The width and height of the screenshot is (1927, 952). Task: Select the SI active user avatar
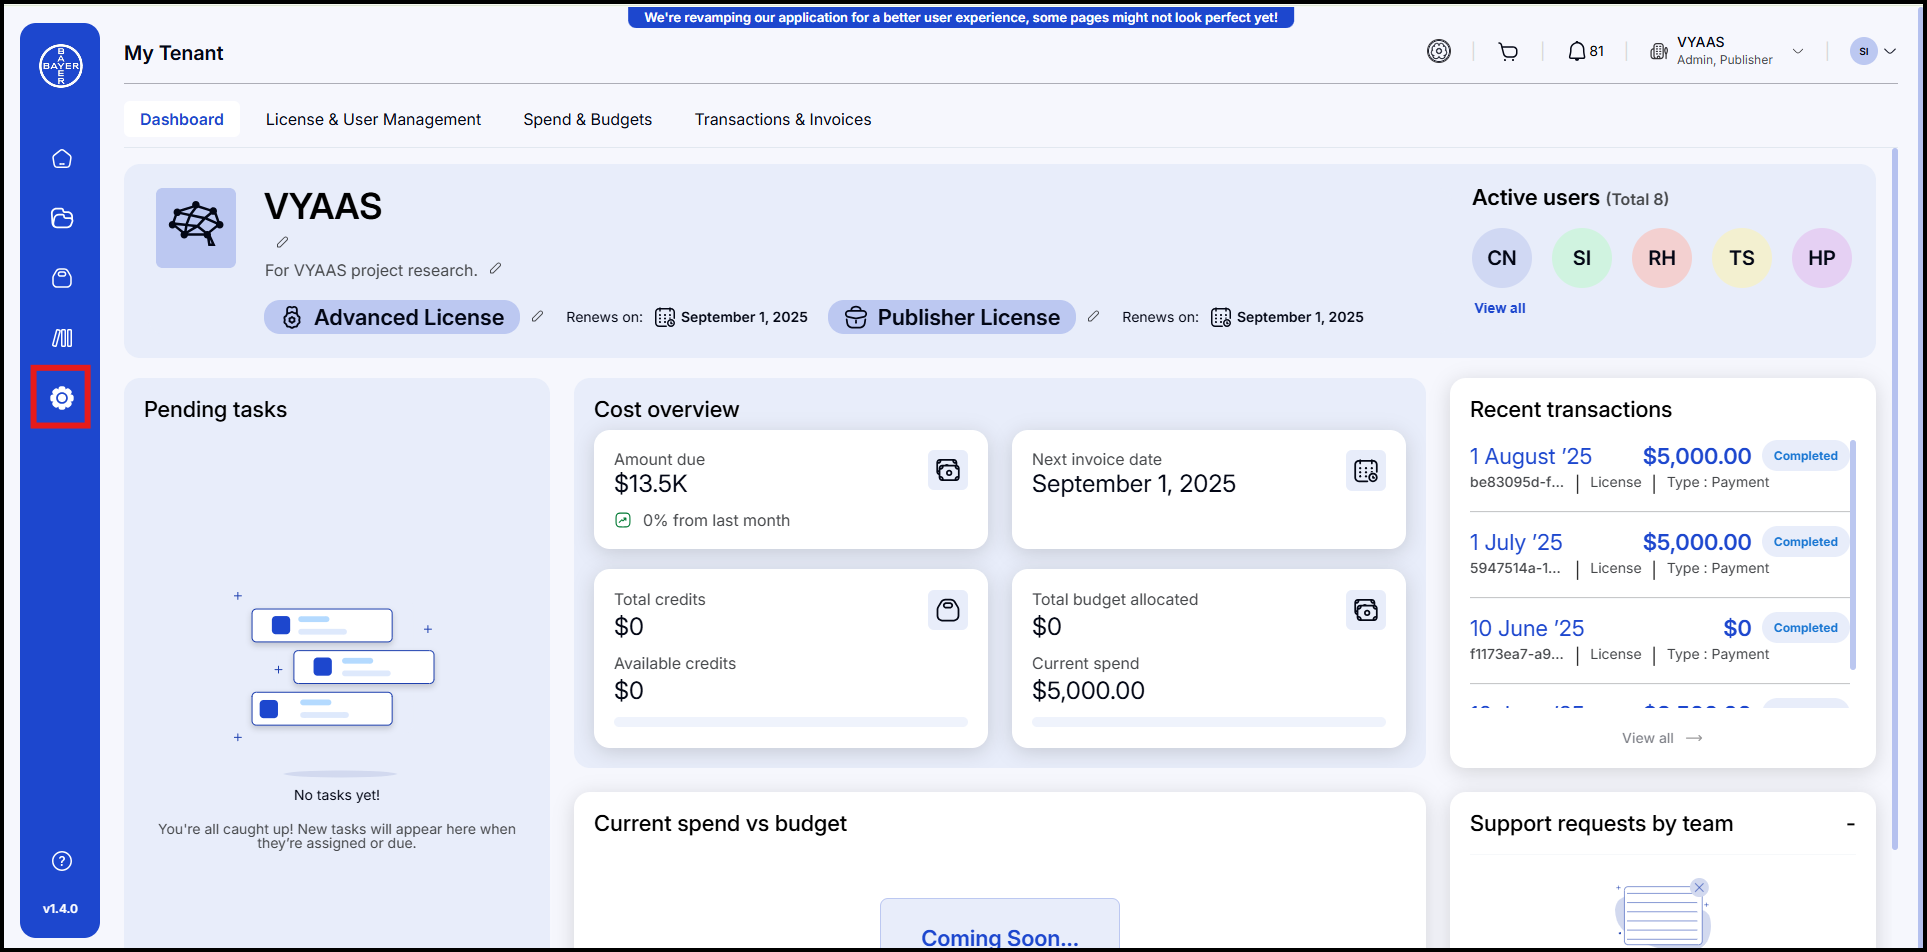pyautogui.click(x=1582, y=258)
